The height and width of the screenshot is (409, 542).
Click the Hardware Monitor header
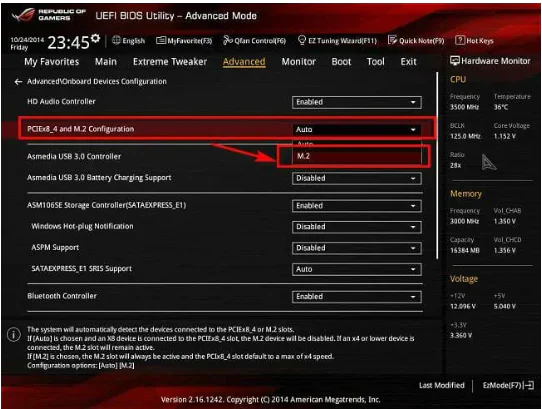tap(490, 61)
